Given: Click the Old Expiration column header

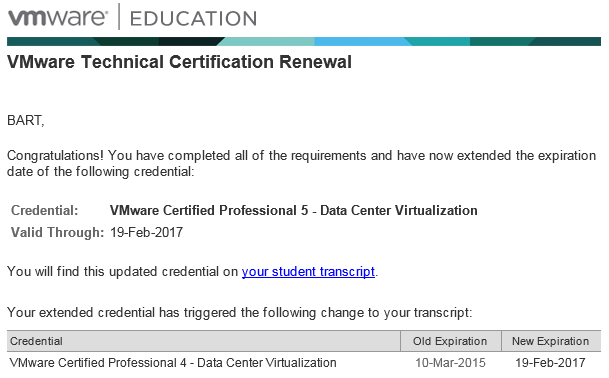Looking at the screenshot, I should [451, 341].
